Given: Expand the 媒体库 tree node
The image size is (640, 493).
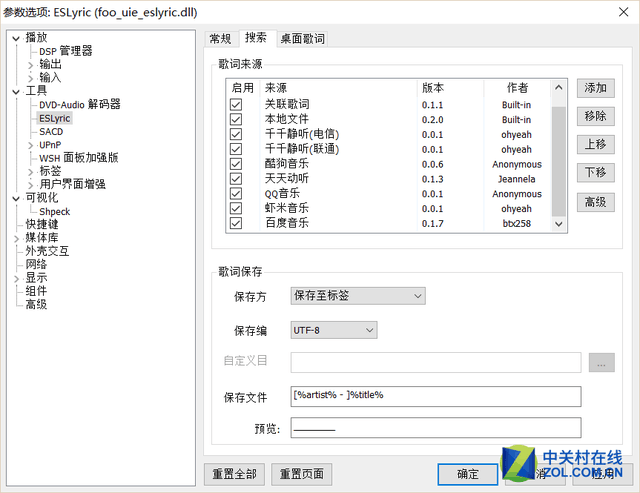Looking at the screenshot, I should 15,238.
